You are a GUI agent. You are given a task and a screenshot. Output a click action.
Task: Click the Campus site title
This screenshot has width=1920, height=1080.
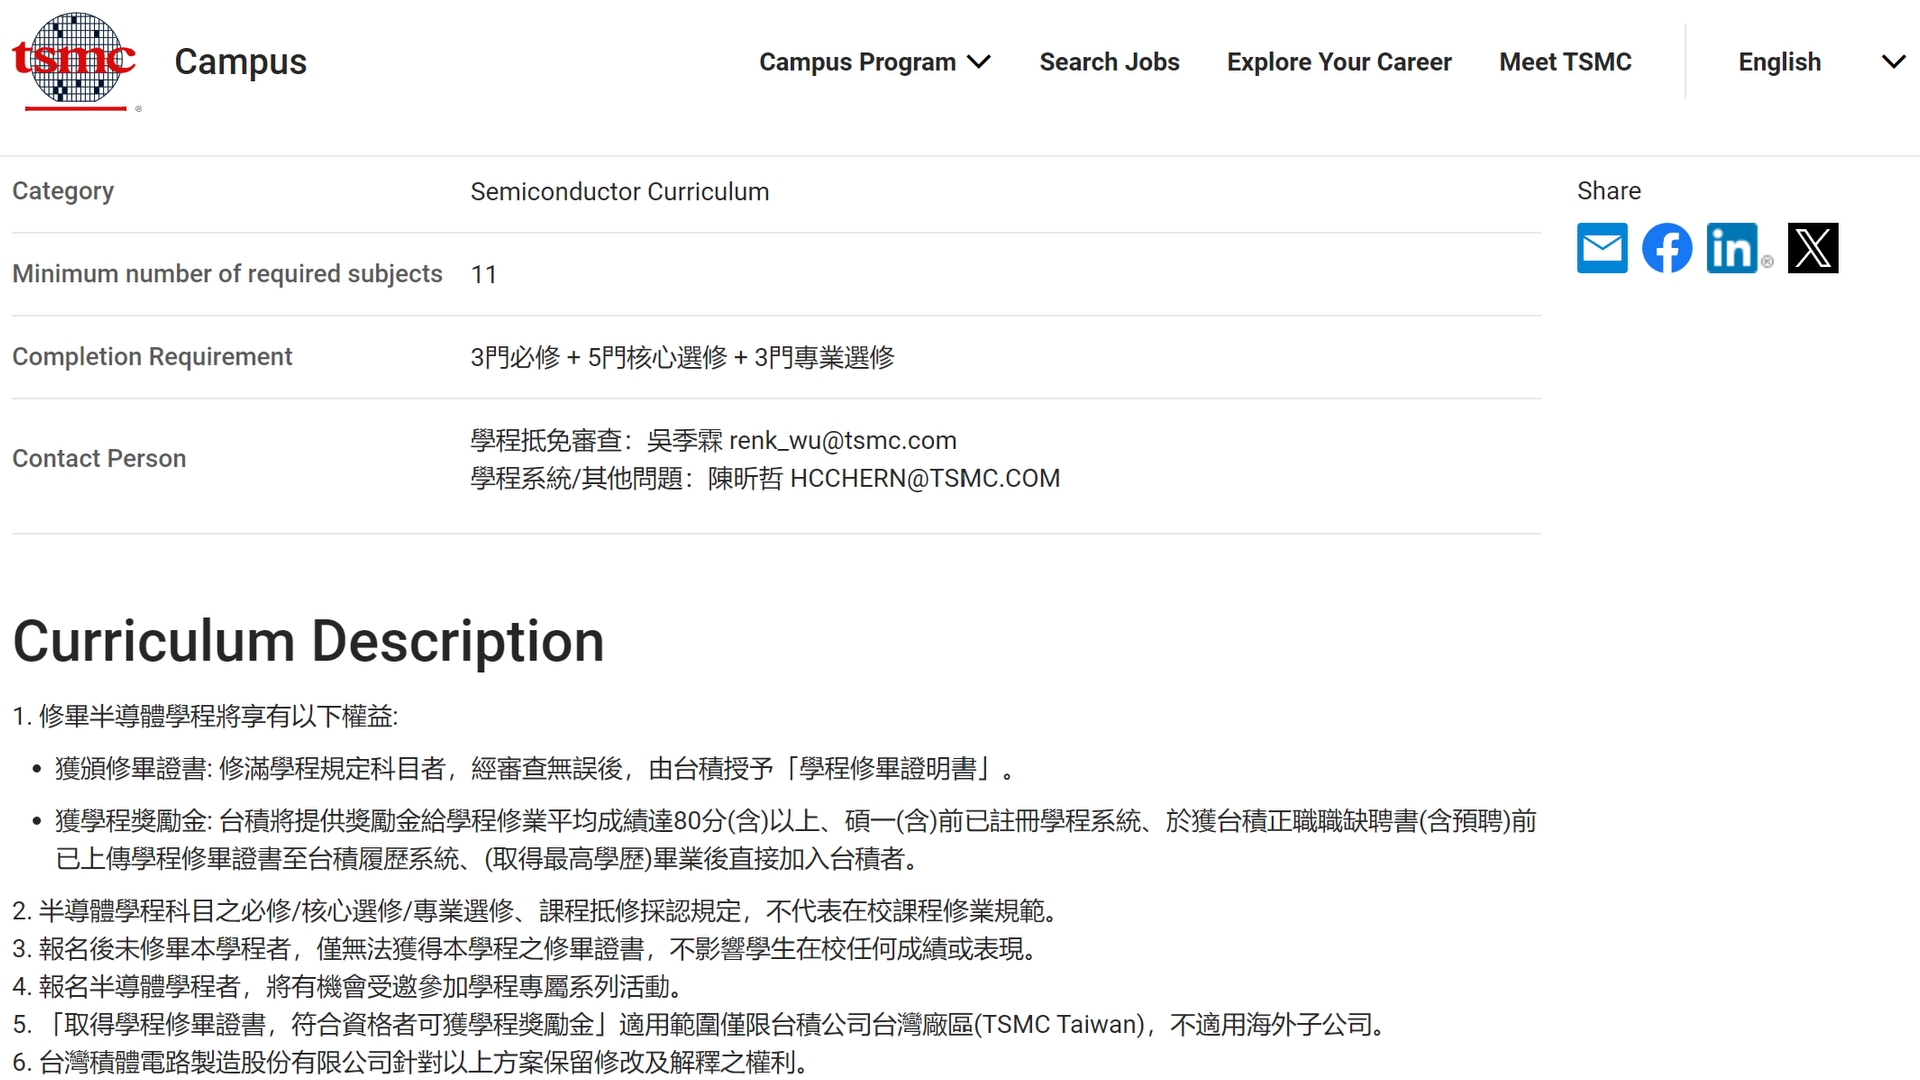click(x=240, y=62)
